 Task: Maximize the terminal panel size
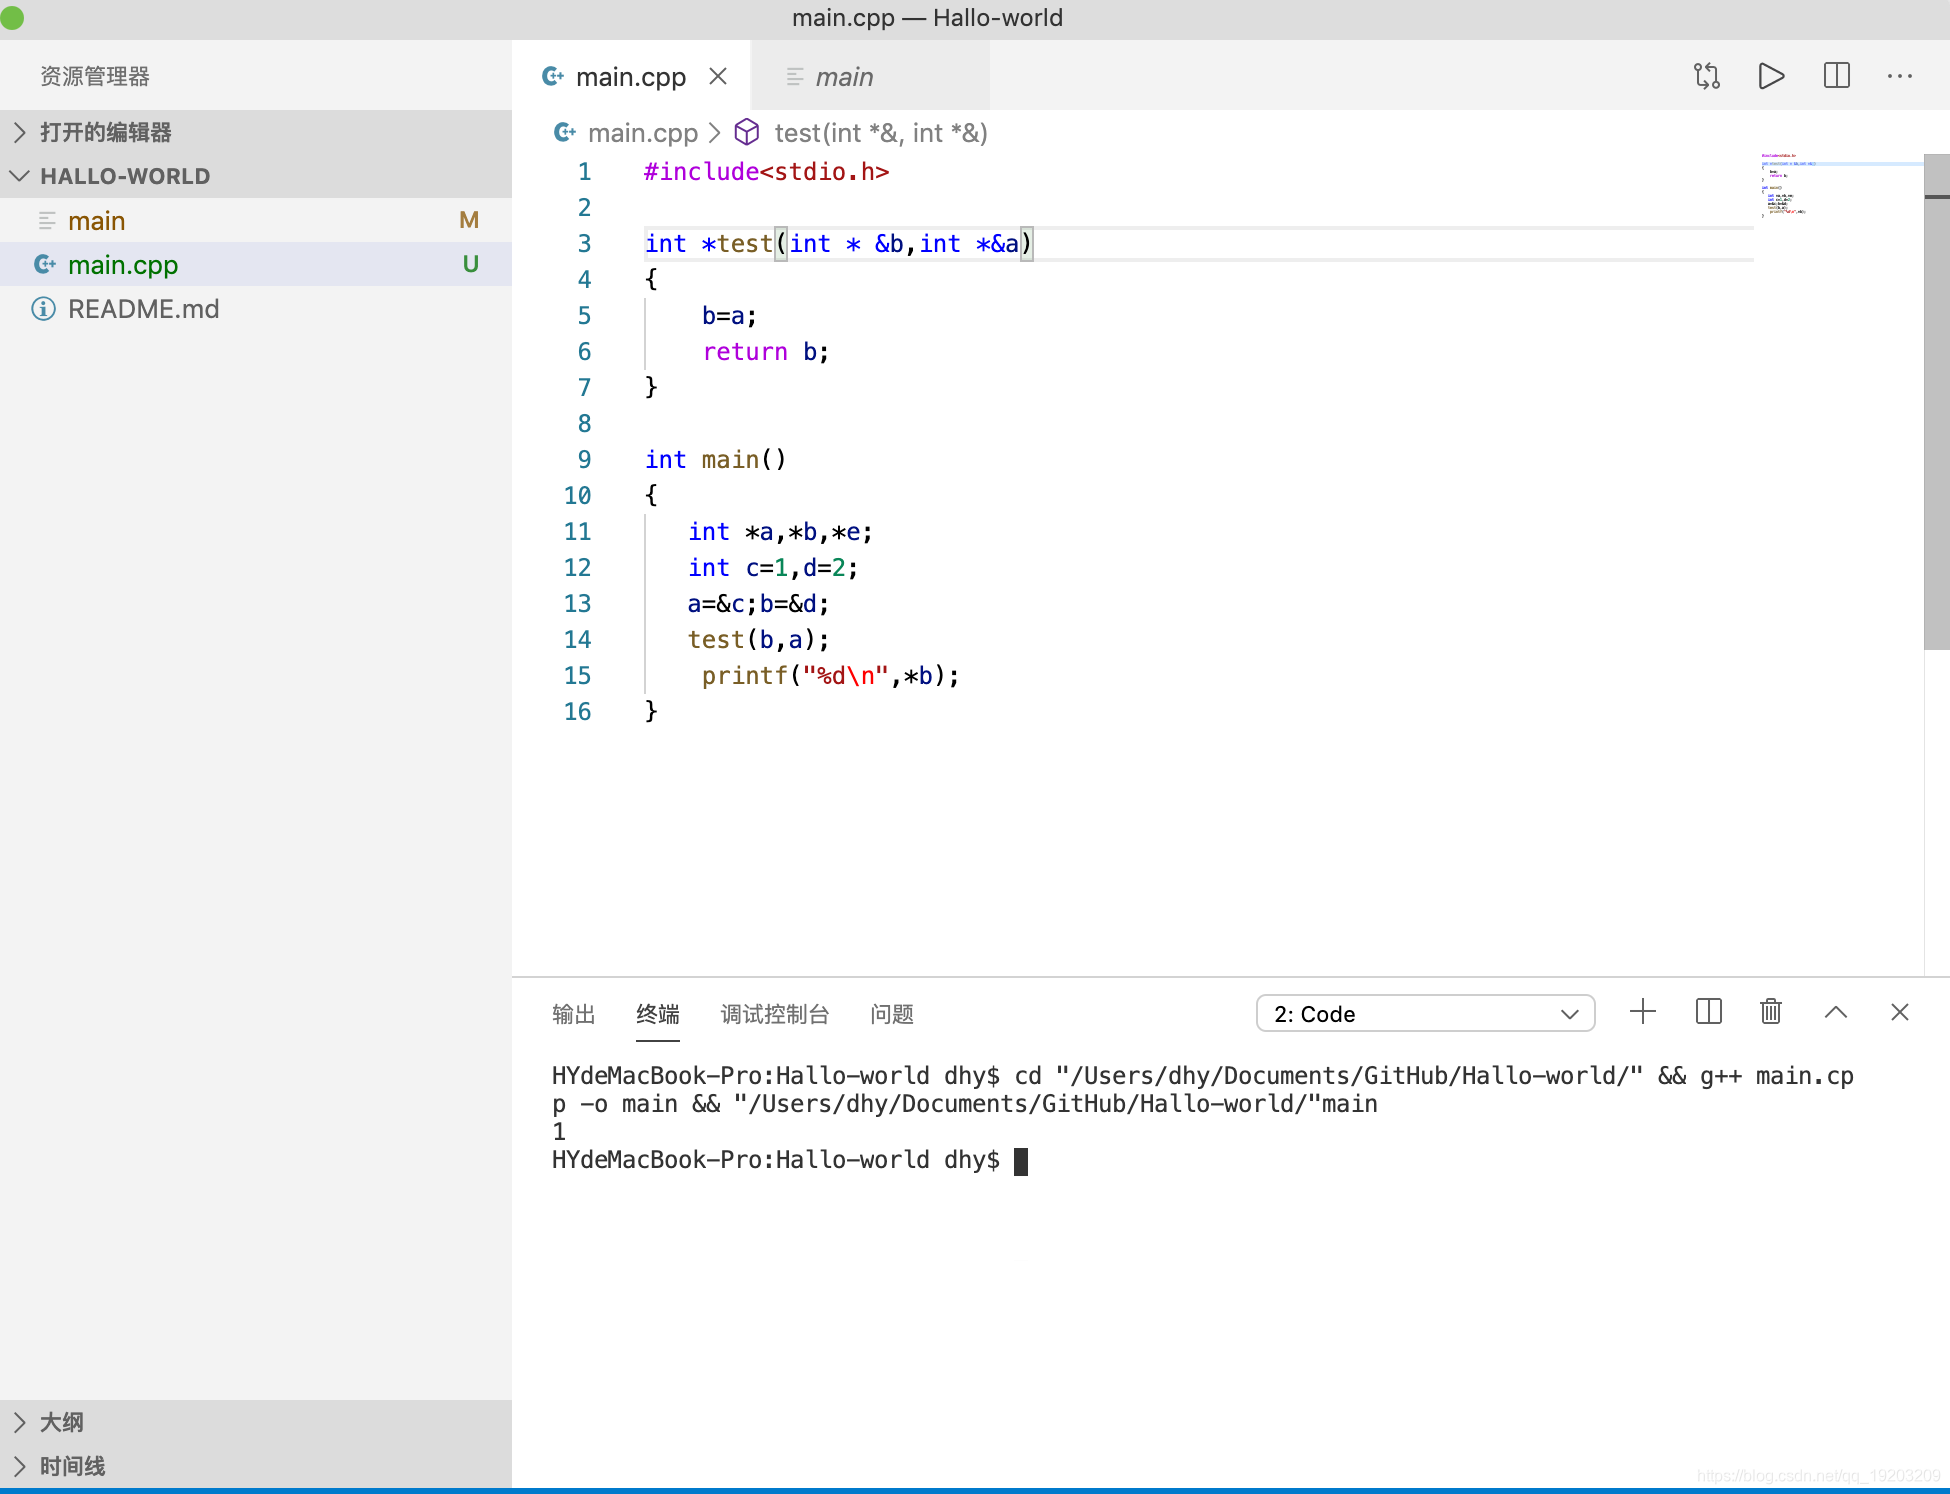[x=1836, y=1012]
